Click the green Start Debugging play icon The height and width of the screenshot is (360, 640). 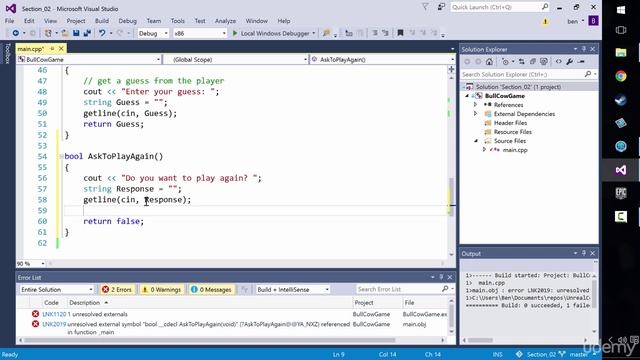point(235,33)
